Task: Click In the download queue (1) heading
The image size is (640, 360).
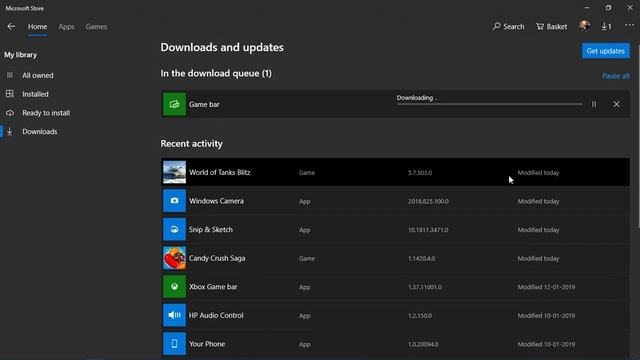Action: coord(216,73)
